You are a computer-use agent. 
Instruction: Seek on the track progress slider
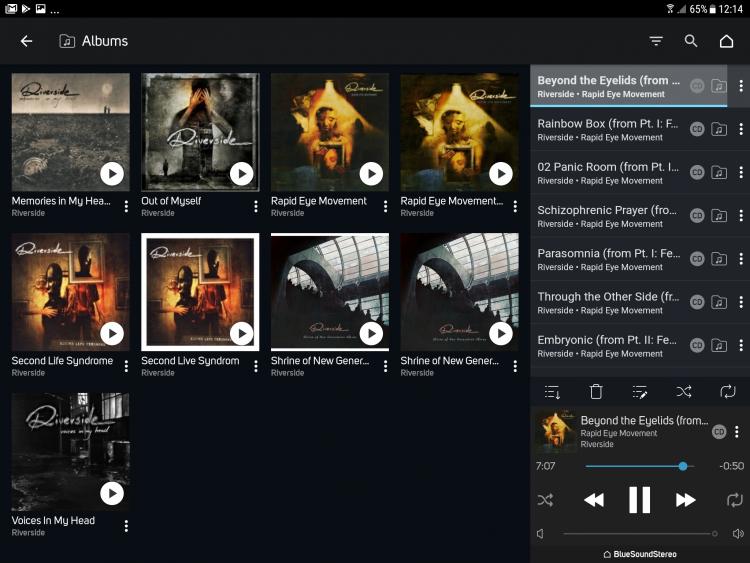tap(640, 466)
